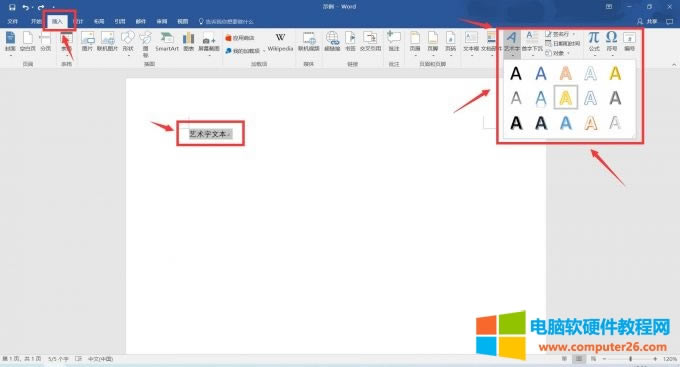Insert a comment (批注)
Viewport: 680px width, 367px height.
pyautogui.click(x=393, y=42)
